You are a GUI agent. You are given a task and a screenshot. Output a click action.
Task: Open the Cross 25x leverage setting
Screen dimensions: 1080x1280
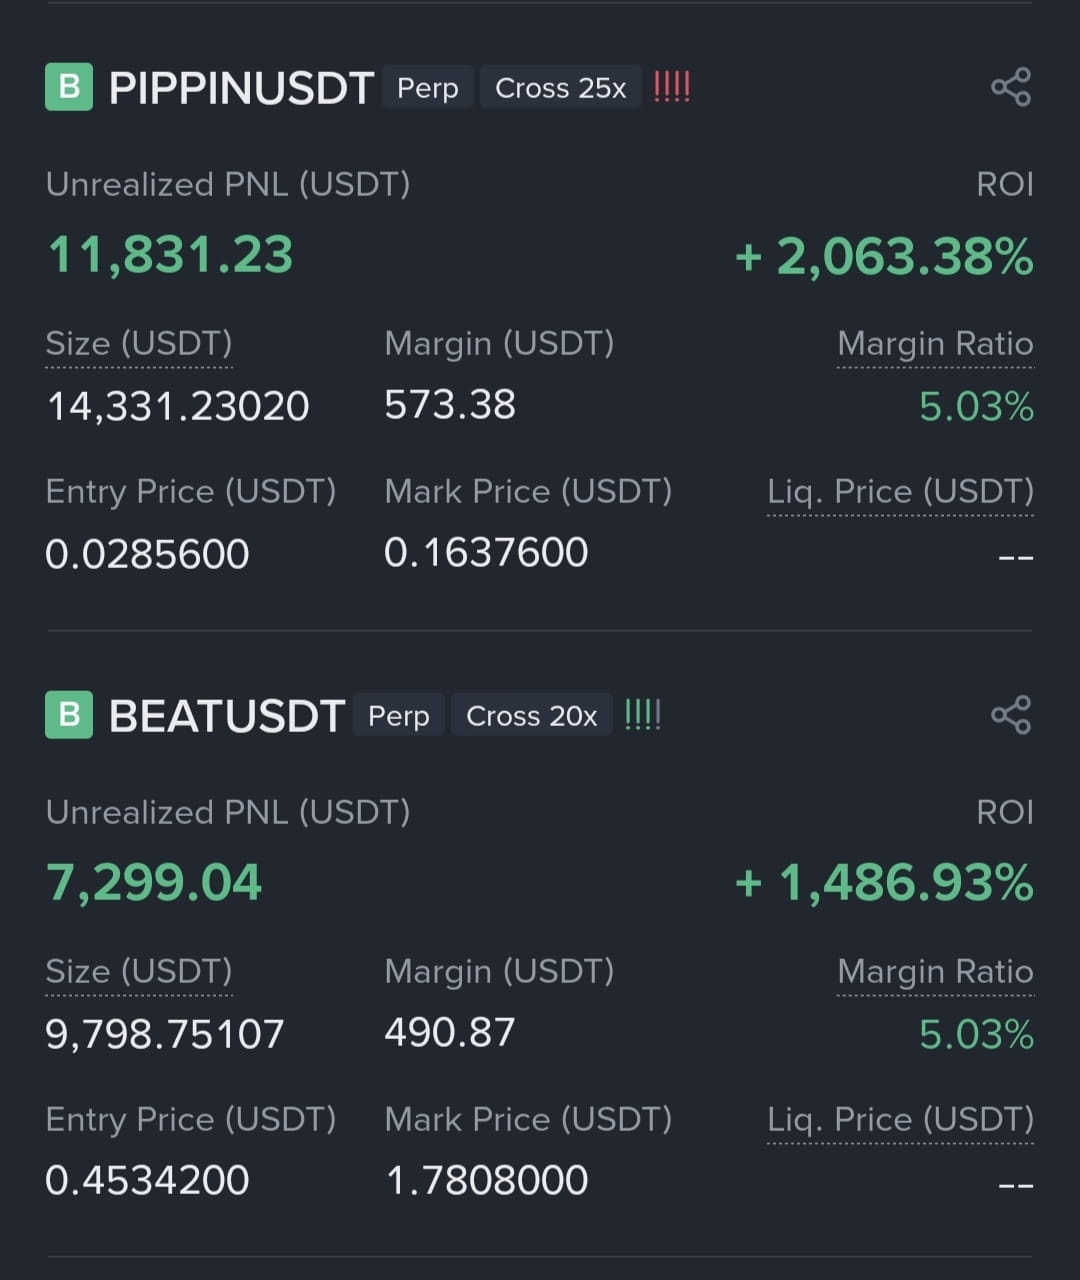click(560, 88)
